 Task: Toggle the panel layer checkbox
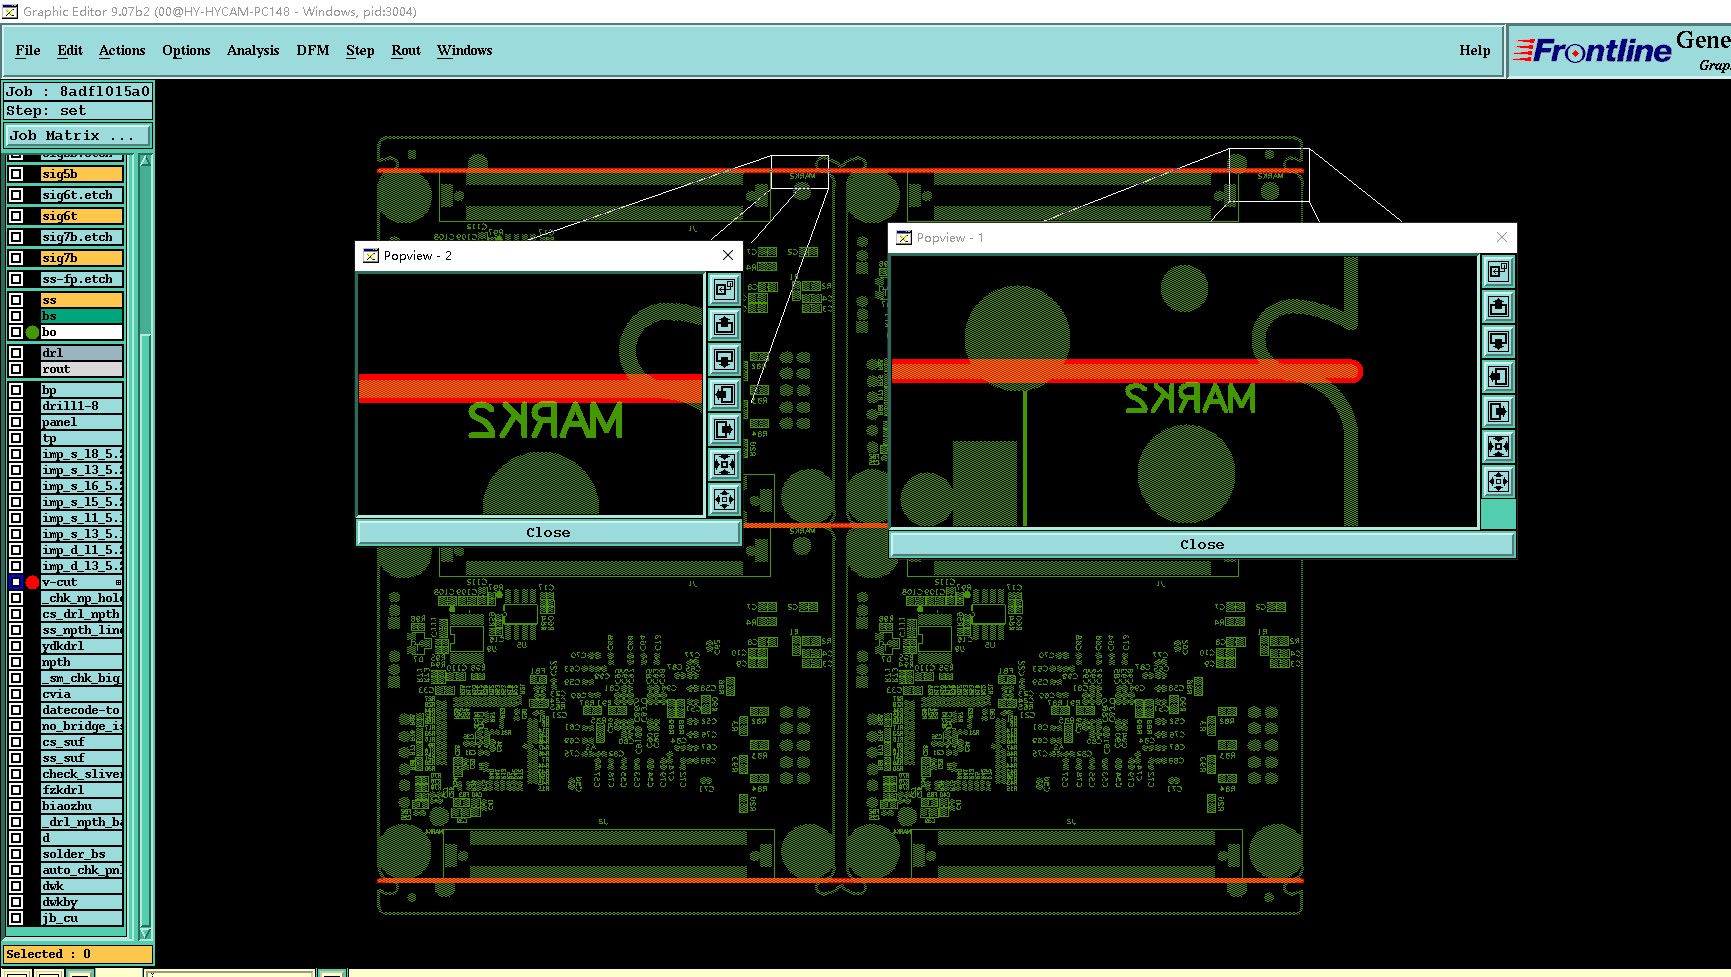16,422
